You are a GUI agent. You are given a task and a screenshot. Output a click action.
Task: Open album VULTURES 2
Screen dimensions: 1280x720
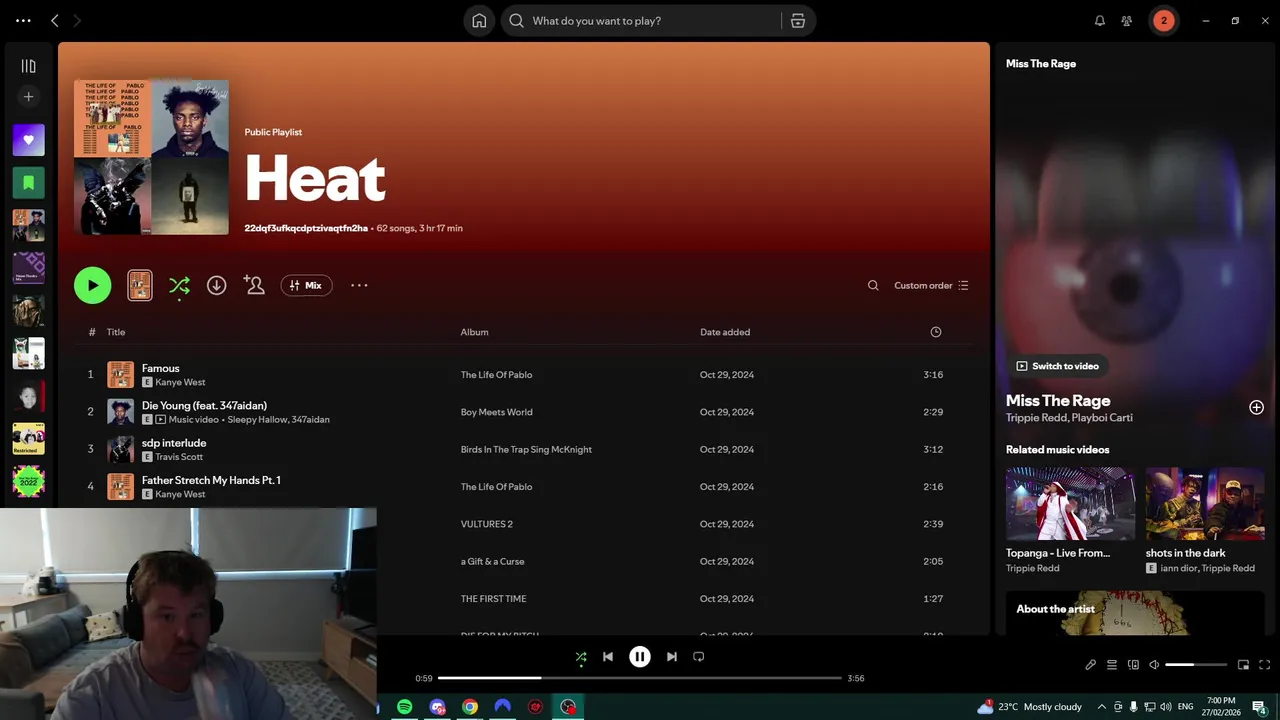486,524
